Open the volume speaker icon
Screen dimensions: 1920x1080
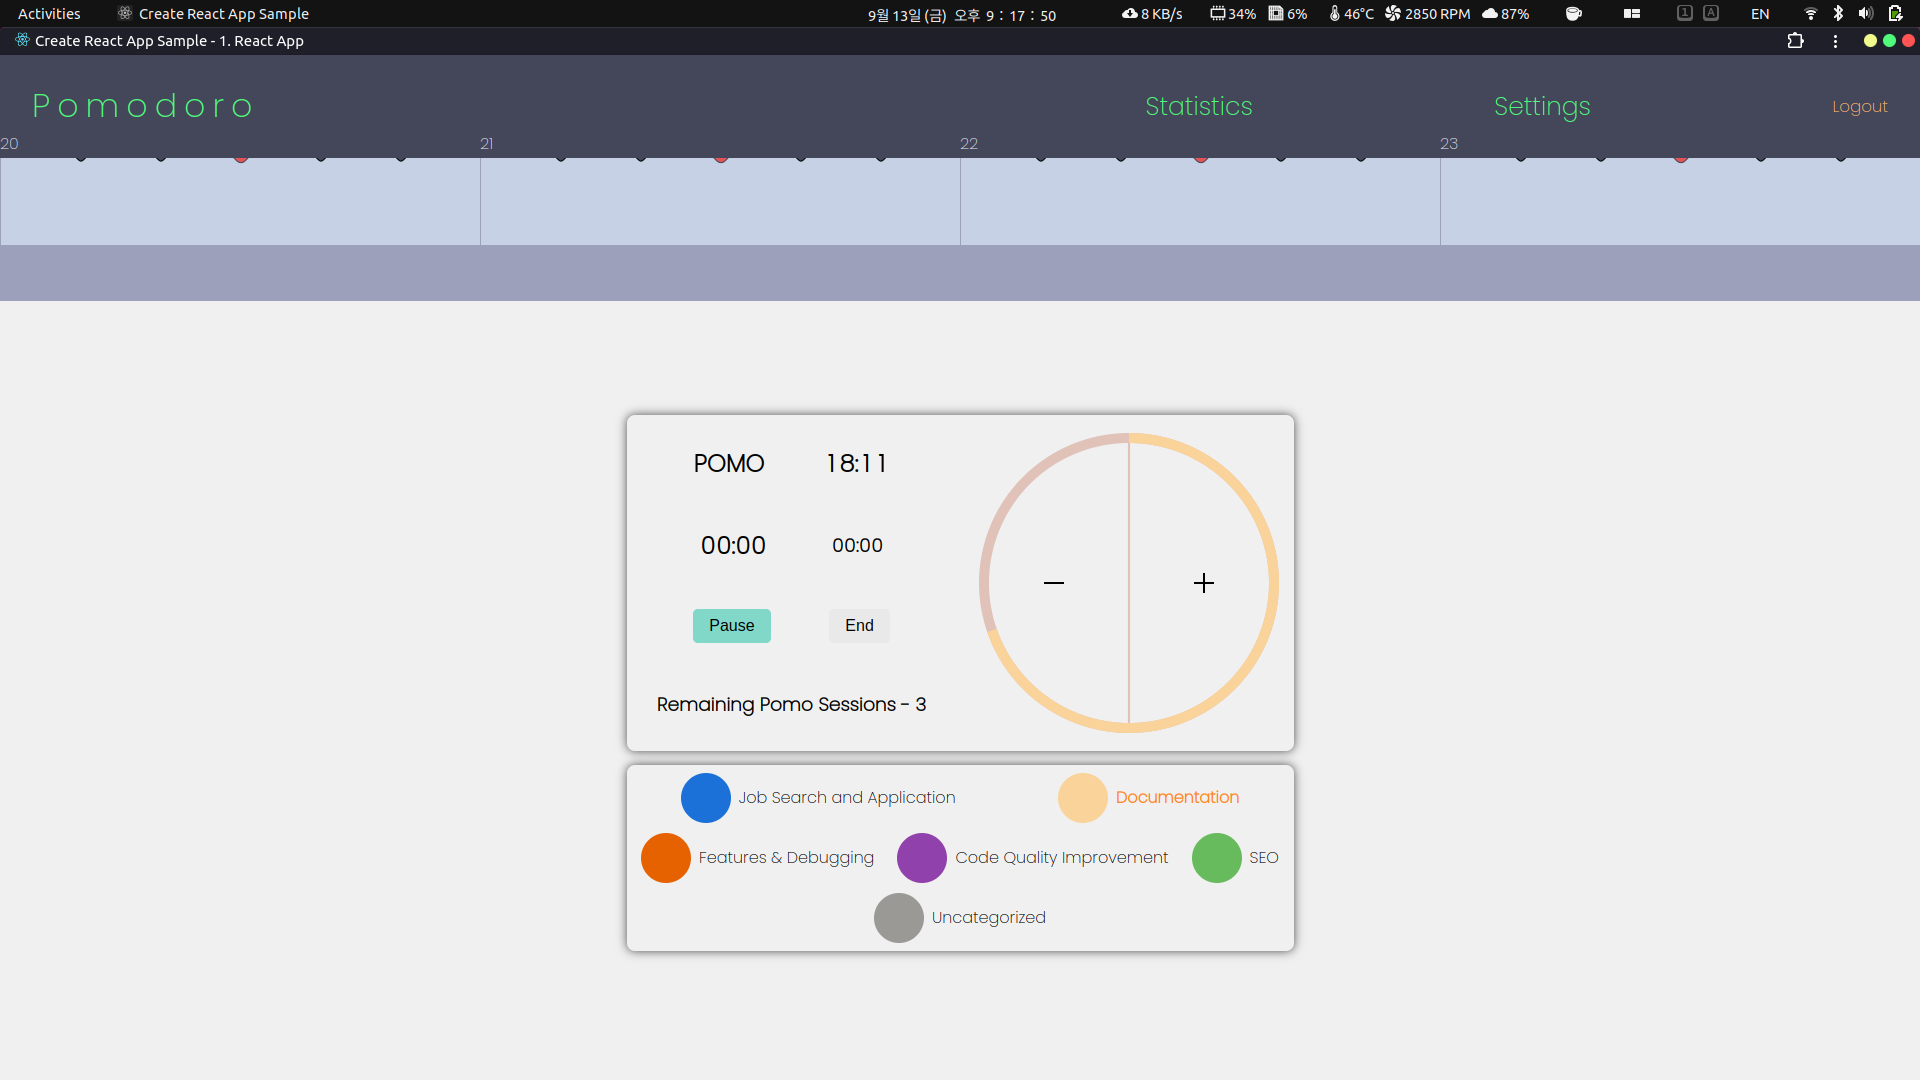[1865, 14]
